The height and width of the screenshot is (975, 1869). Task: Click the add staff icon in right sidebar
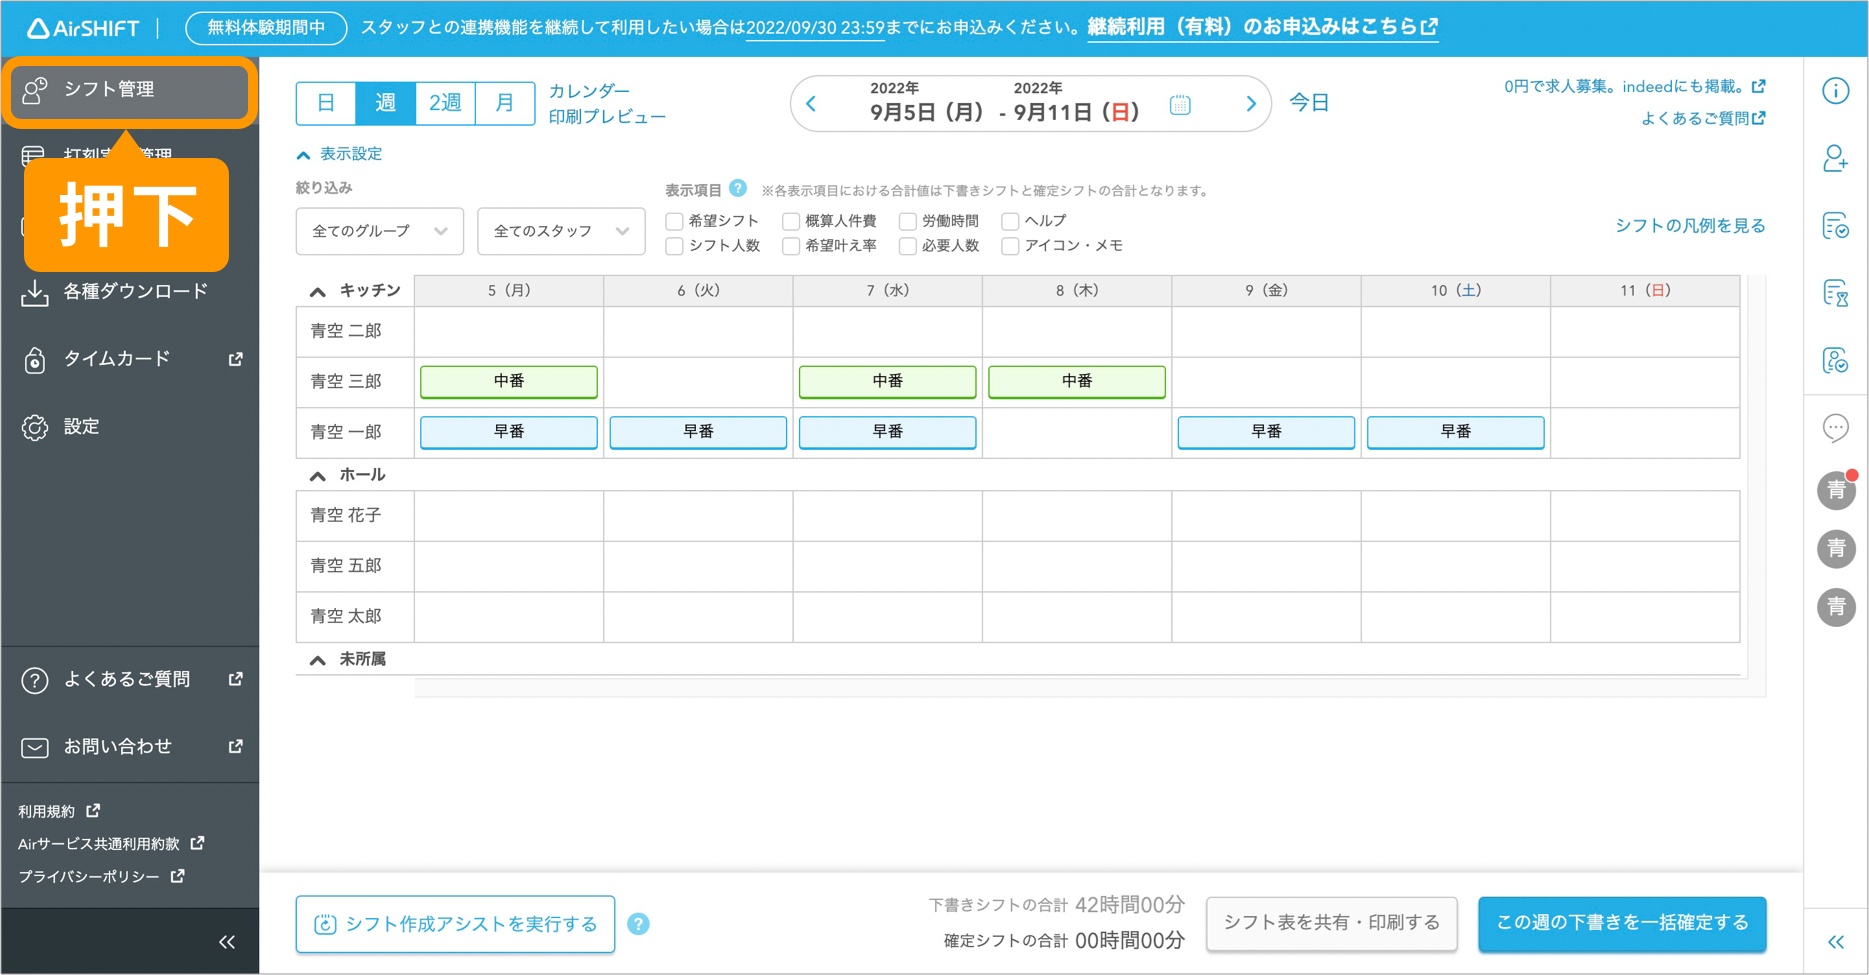pyautogui.click(x=1835, y=159)
